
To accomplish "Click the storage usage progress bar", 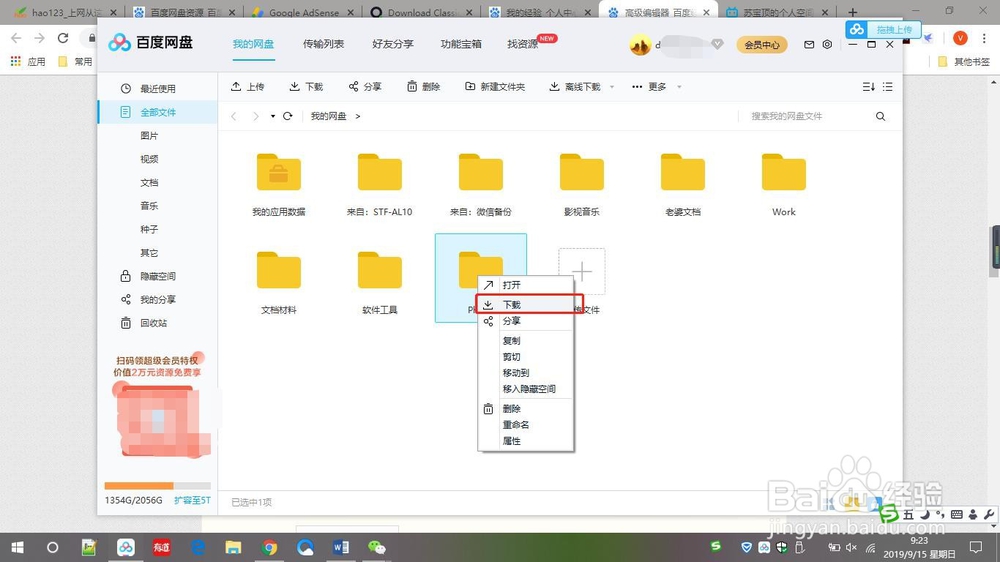I will (x=158, y=485).
